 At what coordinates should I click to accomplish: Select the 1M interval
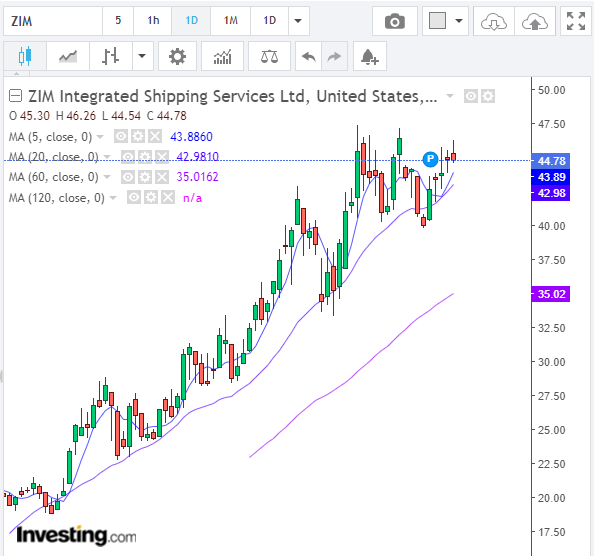[231, 21]
